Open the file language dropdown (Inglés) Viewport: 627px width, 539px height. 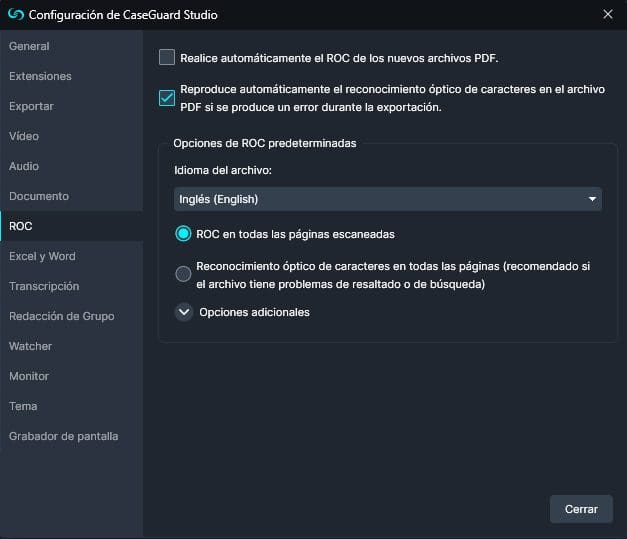(x=387, y=199)
